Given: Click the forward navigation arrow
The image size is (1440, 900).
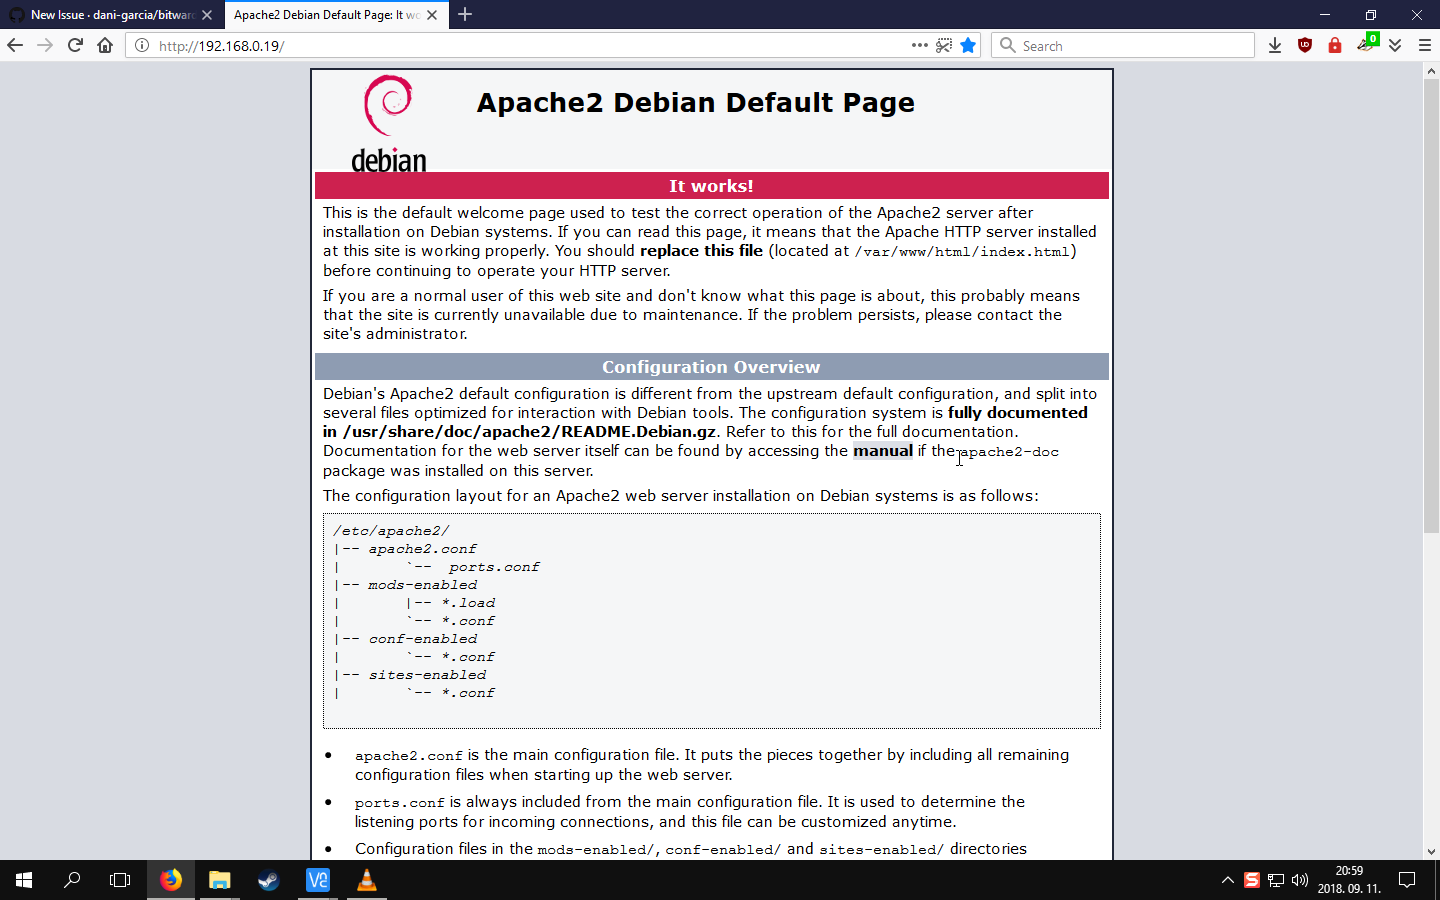Looking at the screenshot, I should pyautogui.click(x=45, y=45).
